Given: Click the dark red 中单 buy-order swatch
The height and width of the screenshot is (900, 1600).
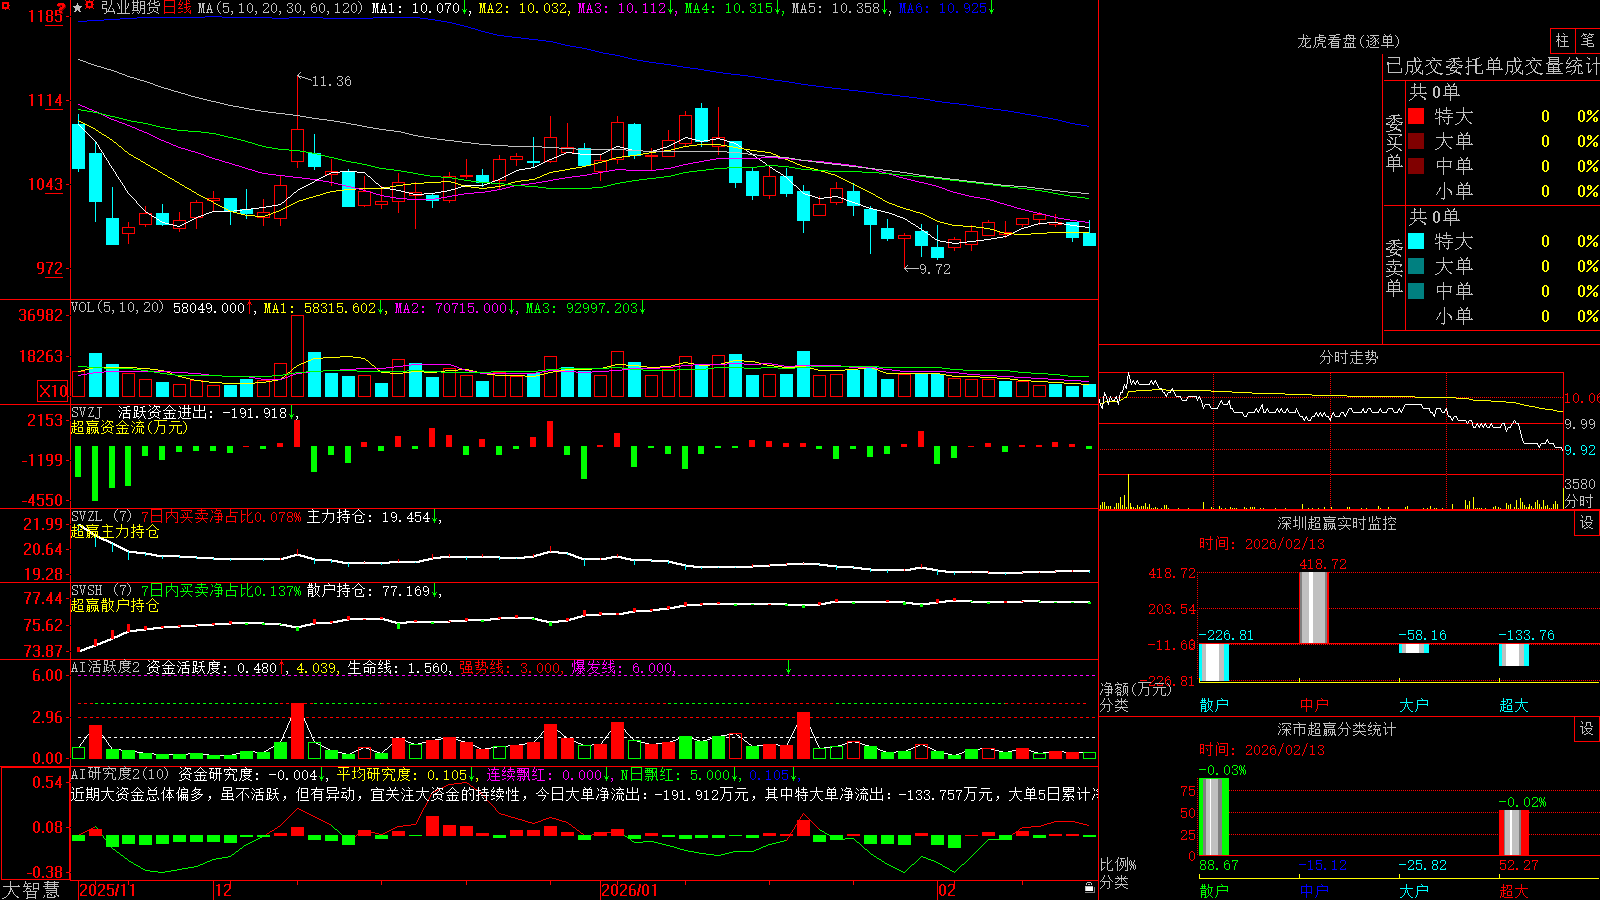Looking at the screenshot, I should (1416, 166).
